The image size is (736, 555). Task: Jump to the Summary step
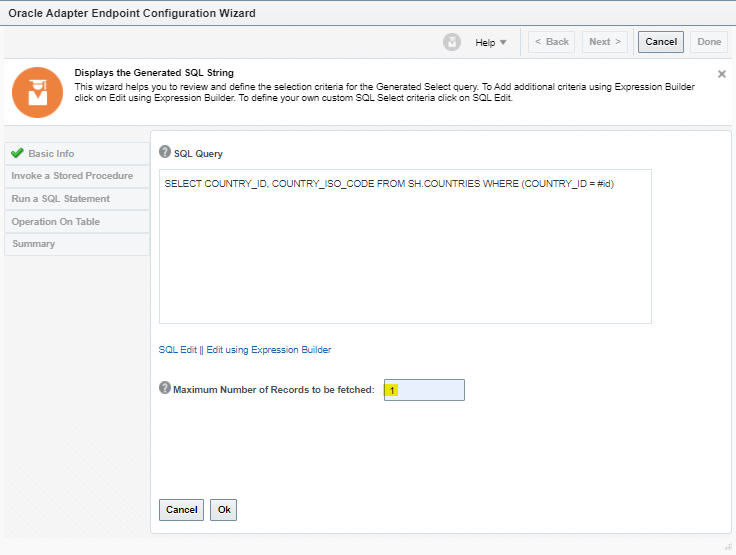[x=34, y=244]
